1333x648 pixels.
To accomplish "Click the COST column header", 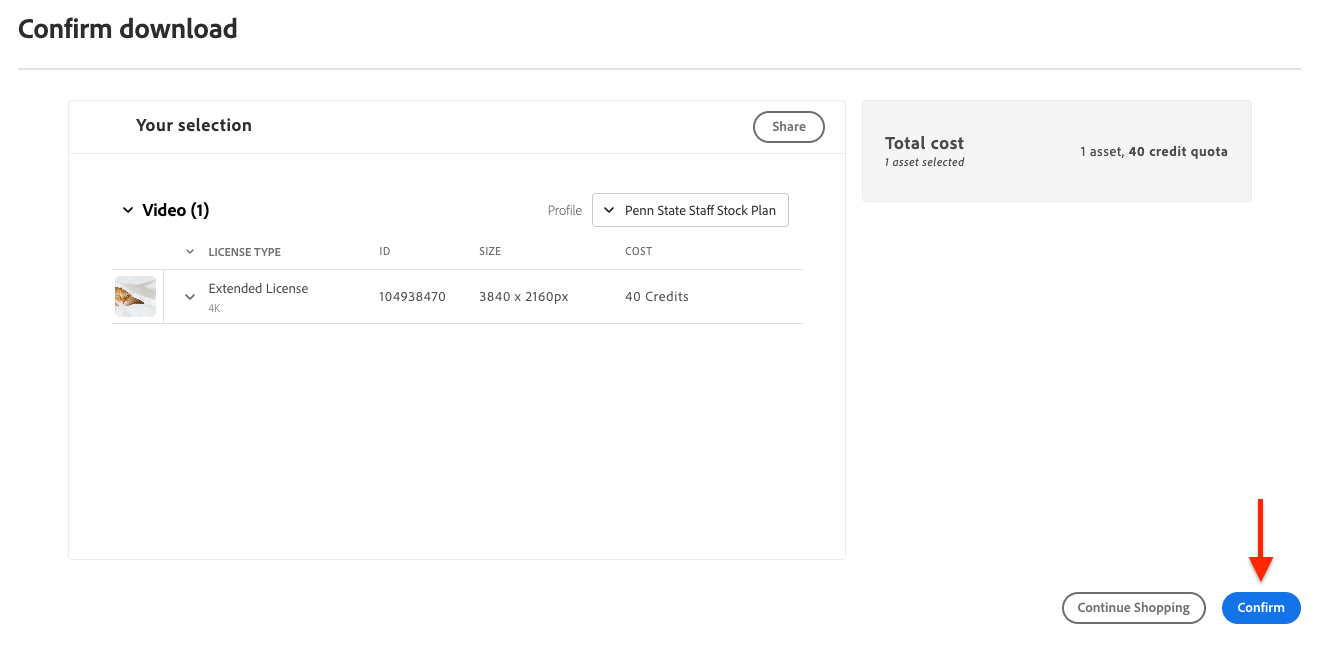I will 638,252.
